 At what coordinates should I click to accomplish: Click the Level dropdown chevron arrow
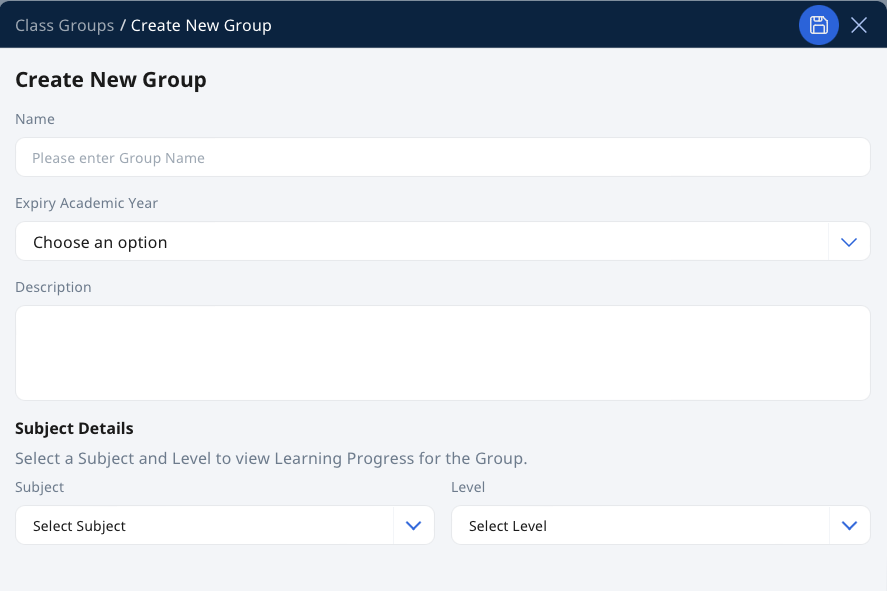pyautogui.click(x=849, y=526)
